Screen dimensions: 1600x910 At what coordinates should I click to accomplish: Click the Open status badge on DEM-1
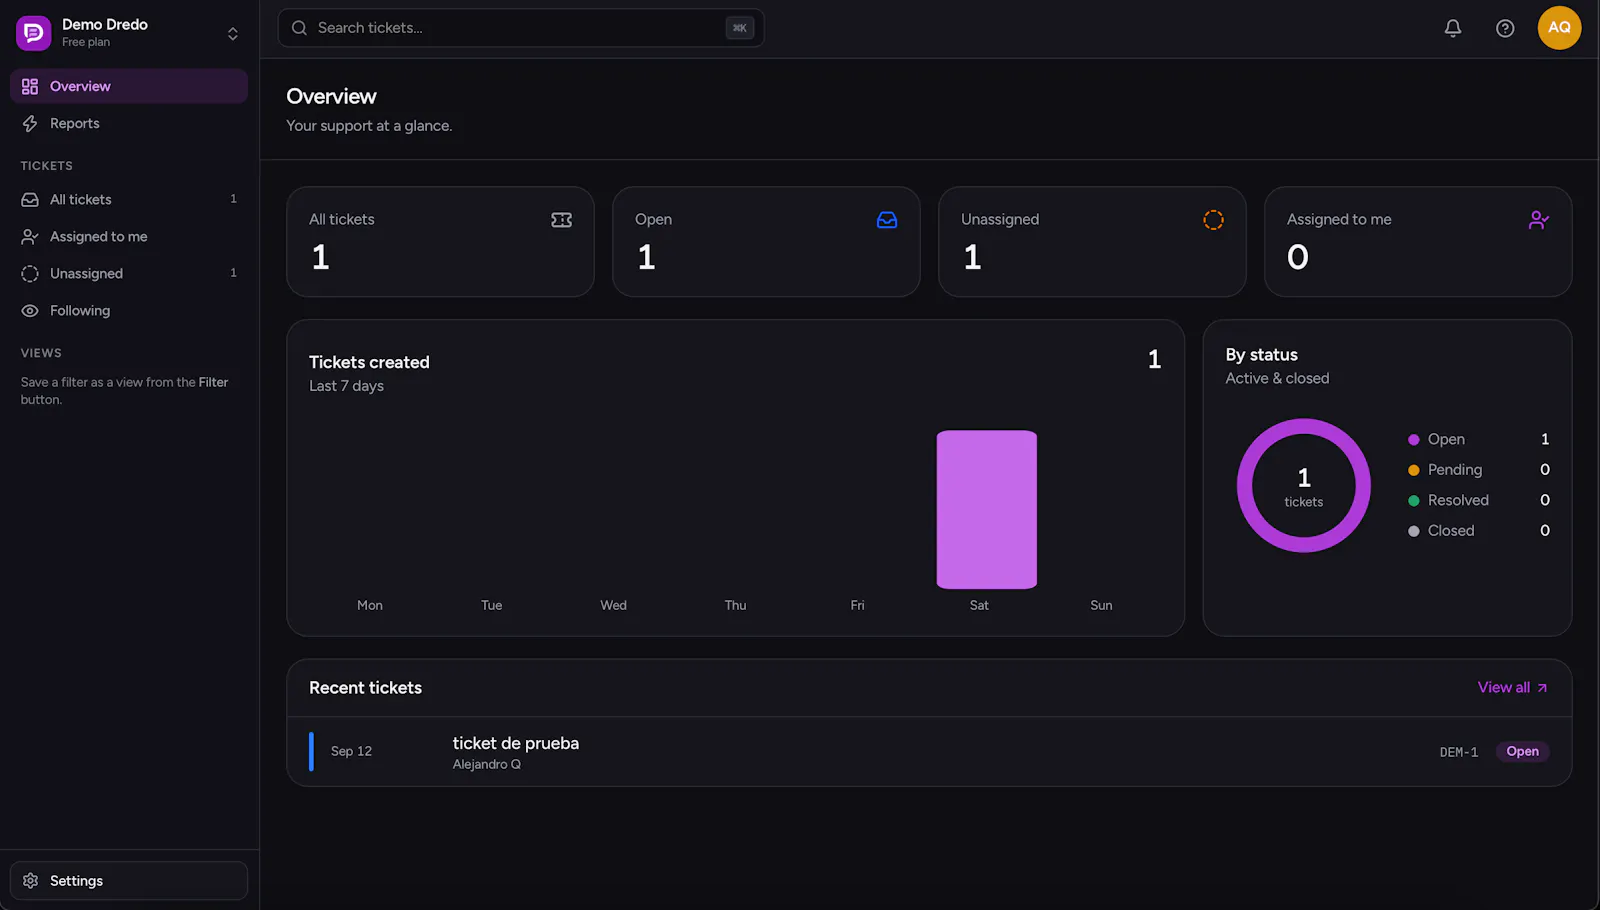pos(1522,751)
